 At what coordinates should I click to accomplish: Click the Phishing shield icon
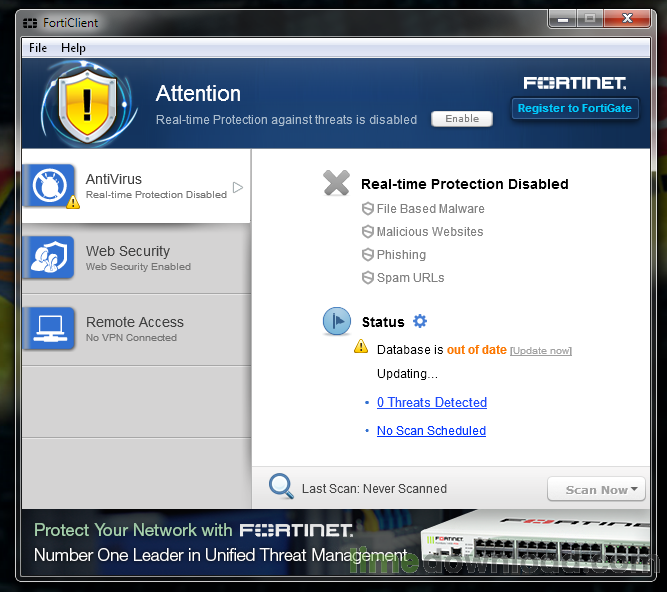pos(368,255)
